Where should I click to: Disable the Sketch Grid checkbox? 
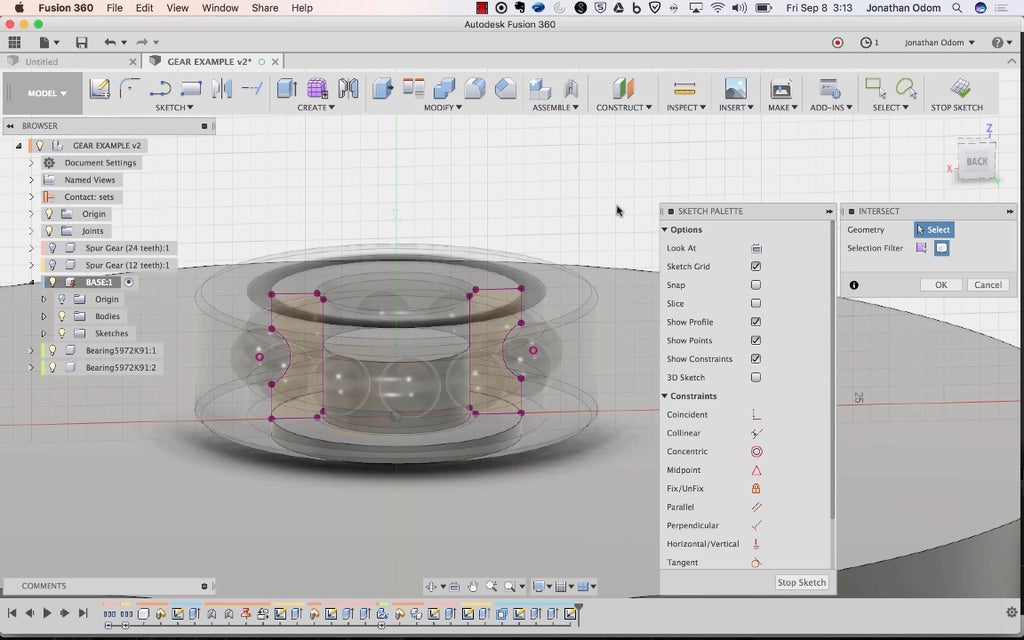click(756, 267)
